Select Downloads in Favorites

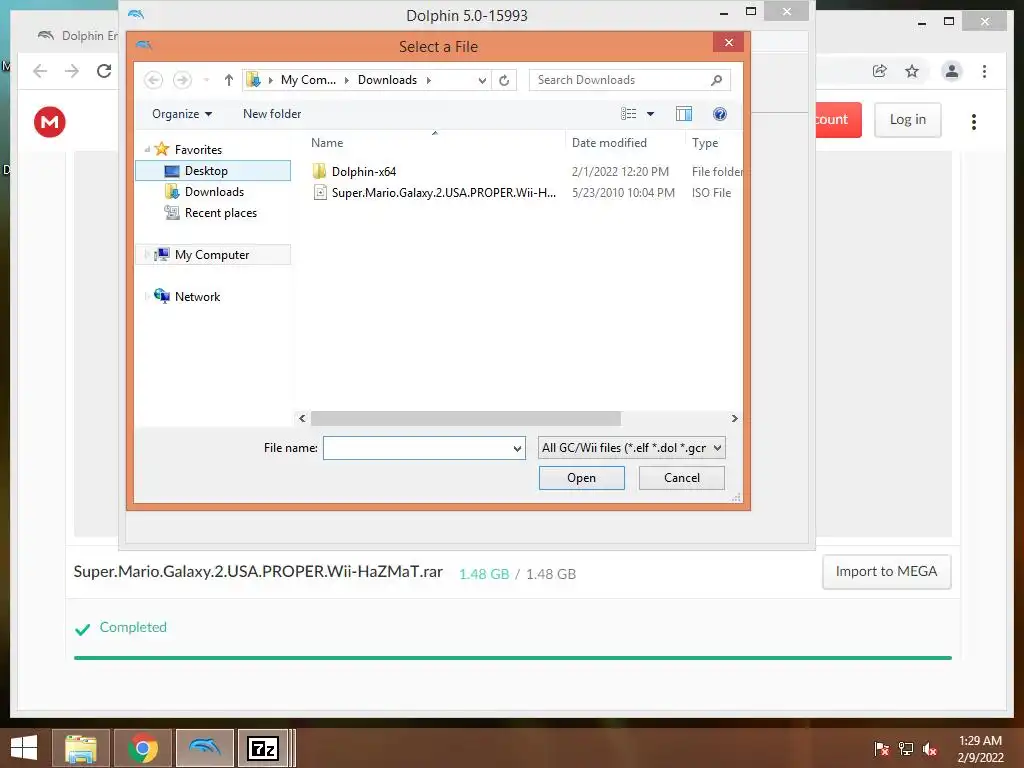tap(213, 191)
